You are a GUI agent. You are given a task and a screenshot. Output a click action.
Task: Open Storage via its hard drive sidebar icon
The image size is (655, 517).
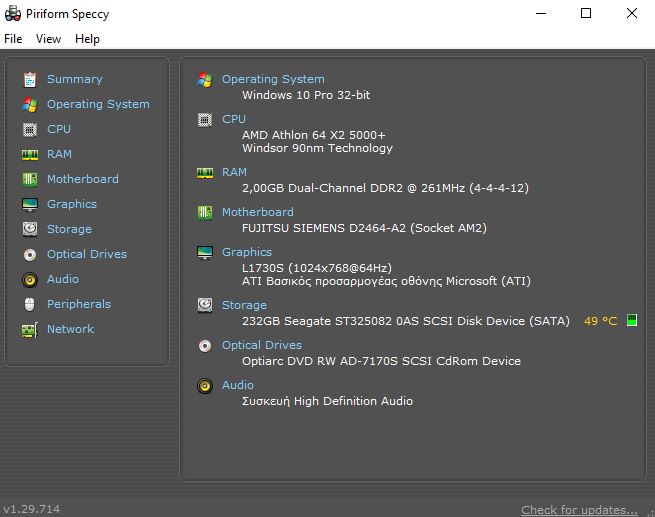click(30, 229)
